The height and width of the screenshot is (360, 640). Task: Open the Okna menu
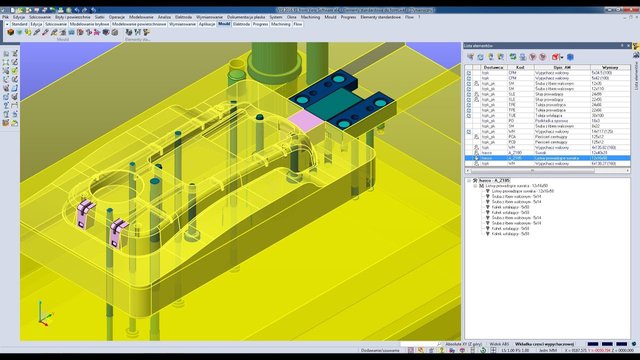point(291,17)
